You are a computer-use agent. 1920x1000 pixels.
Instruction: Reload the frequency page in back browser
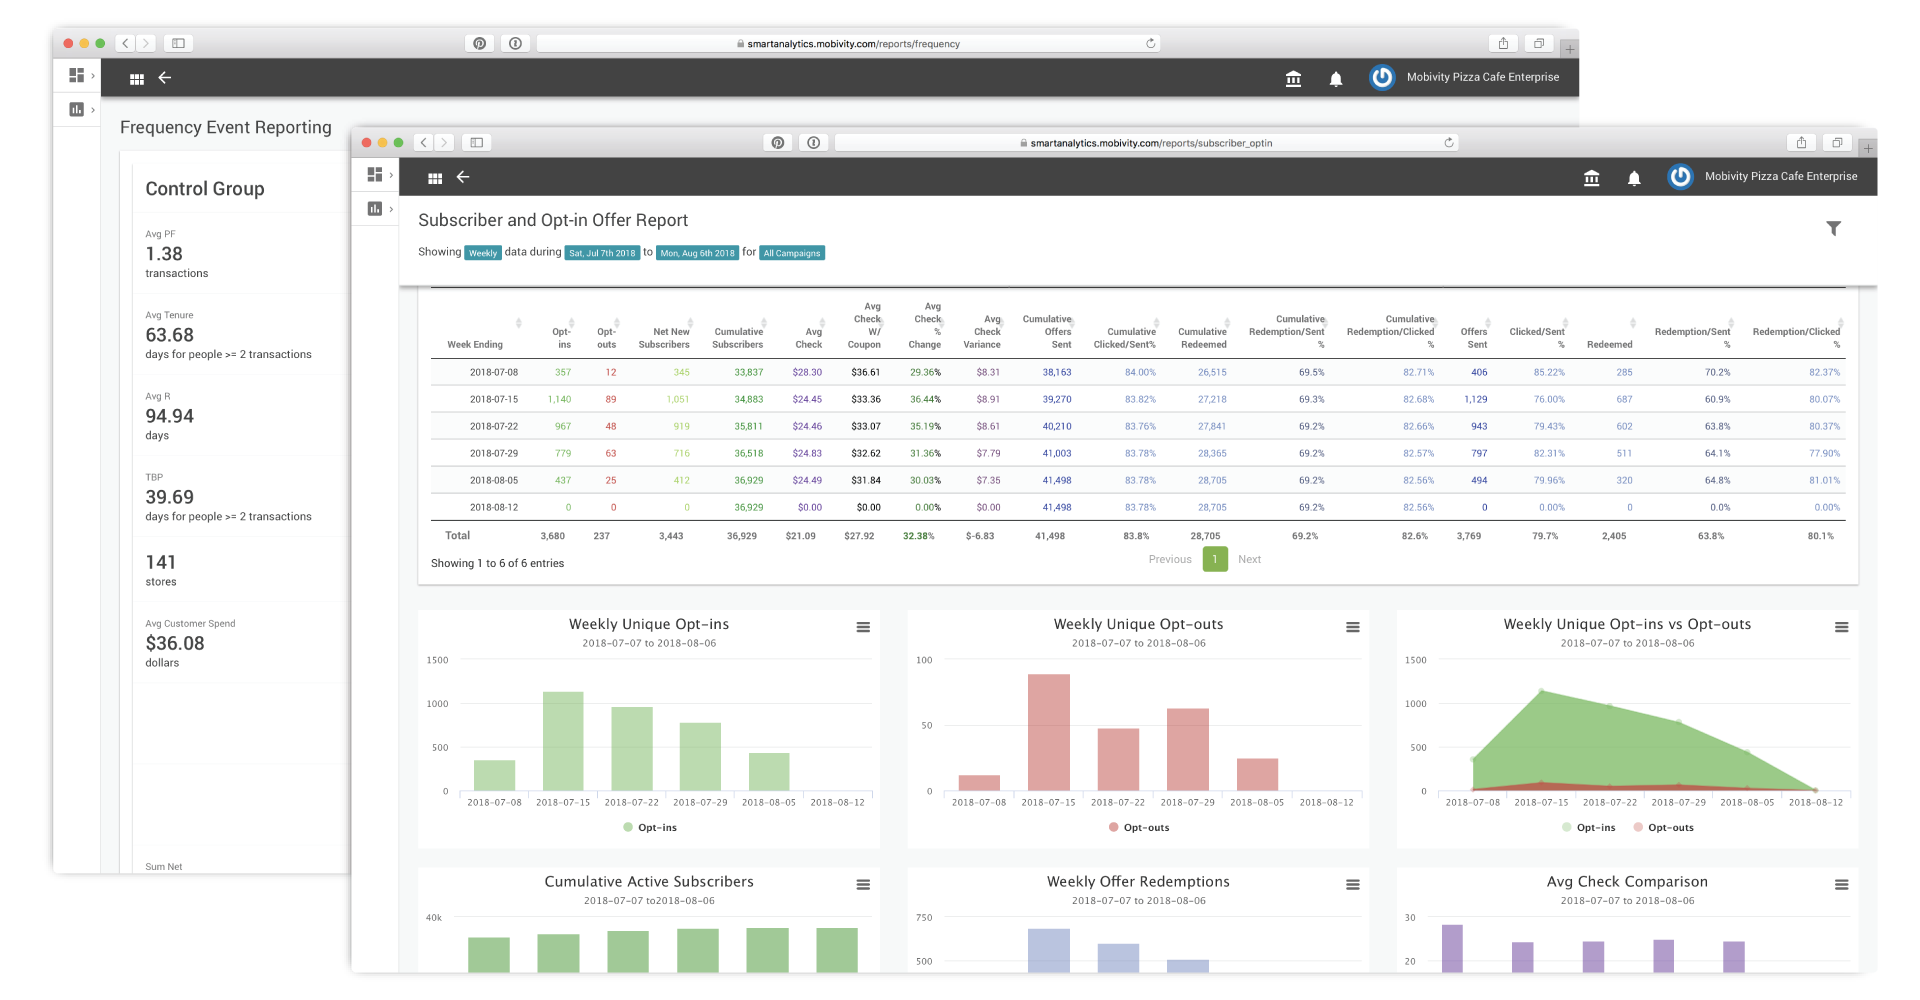click(1150, 43)
